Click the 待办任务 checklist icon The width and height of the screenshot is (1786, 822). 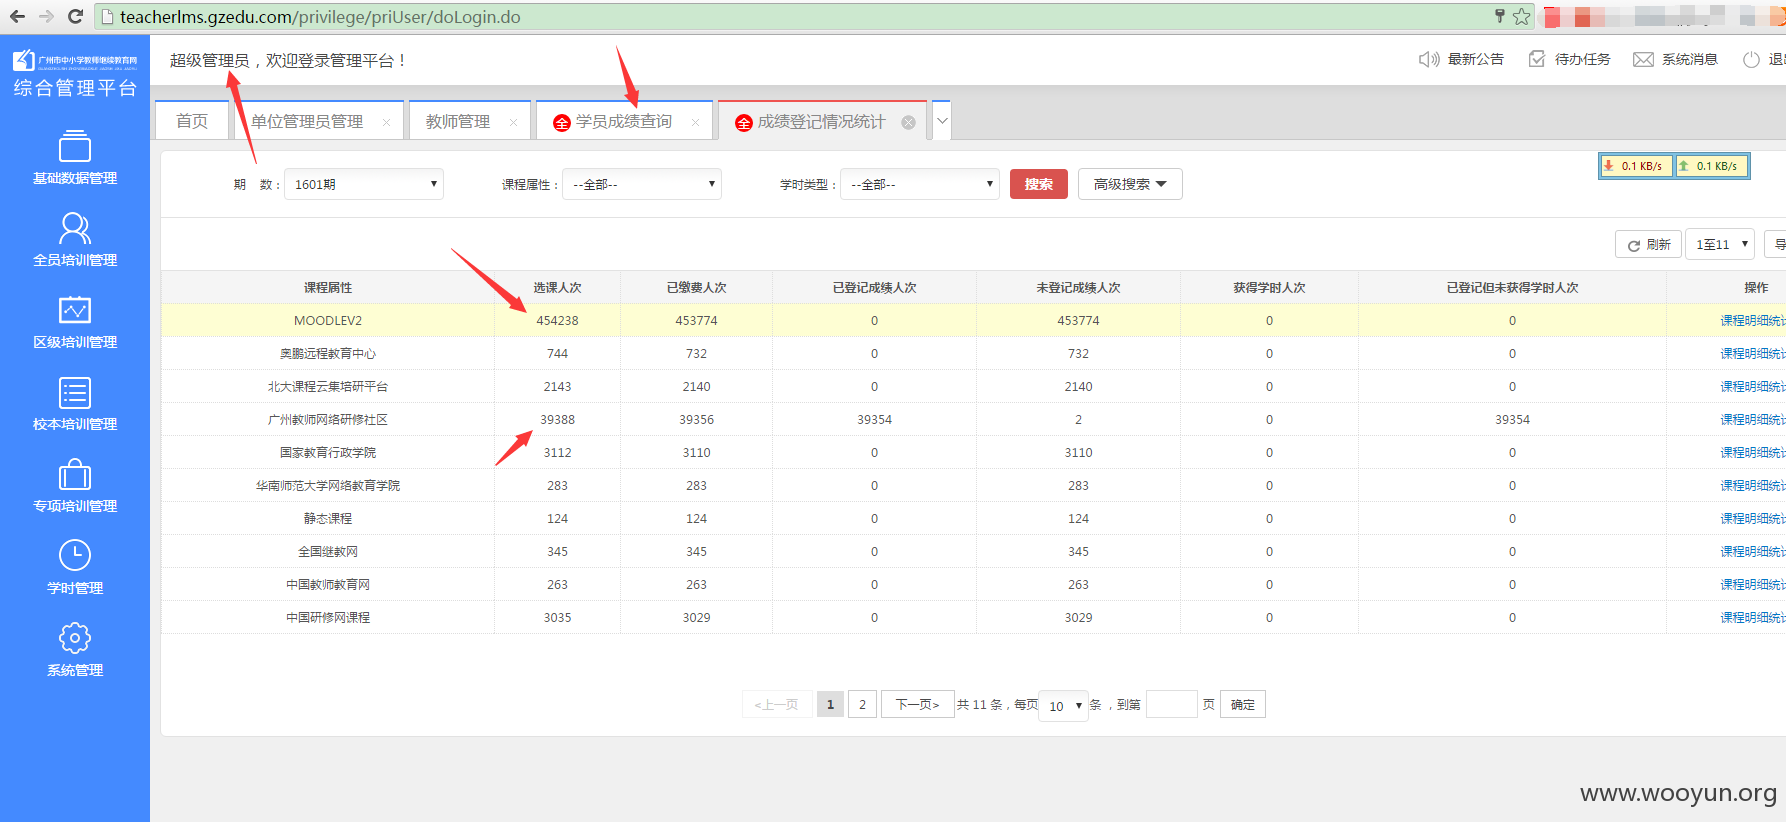click(1537, 60)
